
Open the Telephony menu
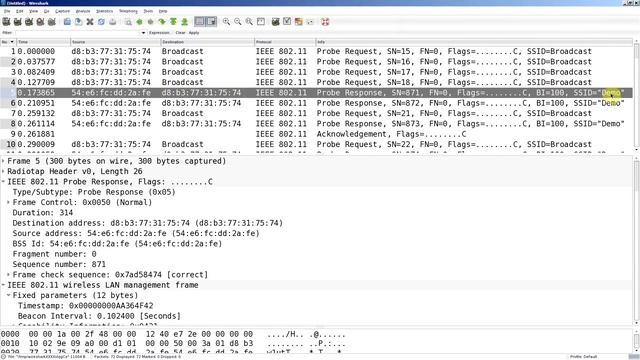(x=128, y=11)
